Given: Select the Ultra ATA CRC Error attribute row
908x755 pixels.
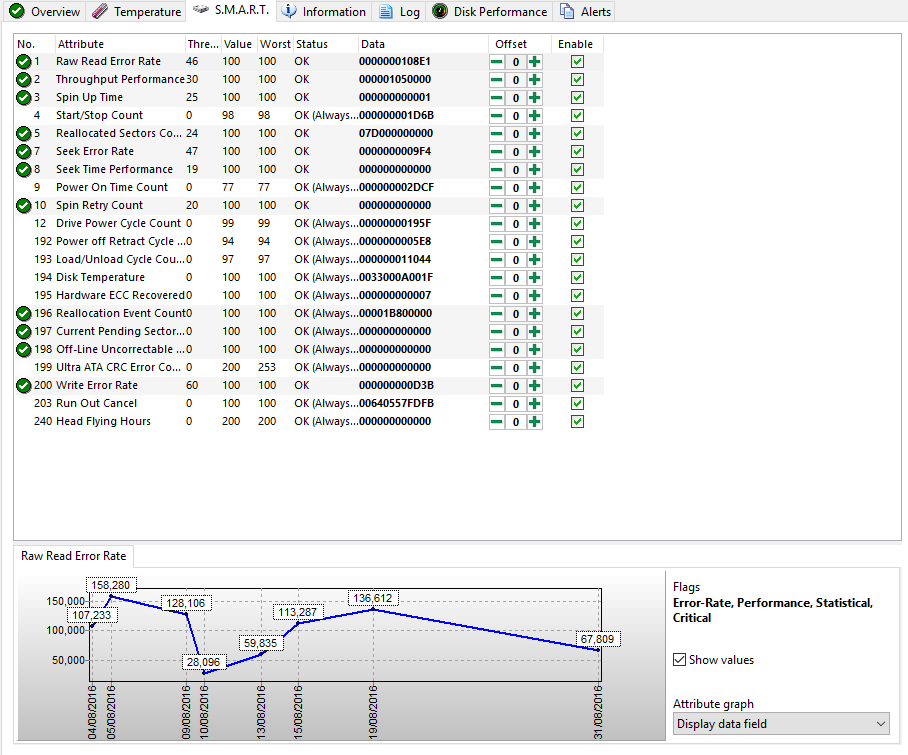Looking at the screenshot, I should 309,367.
